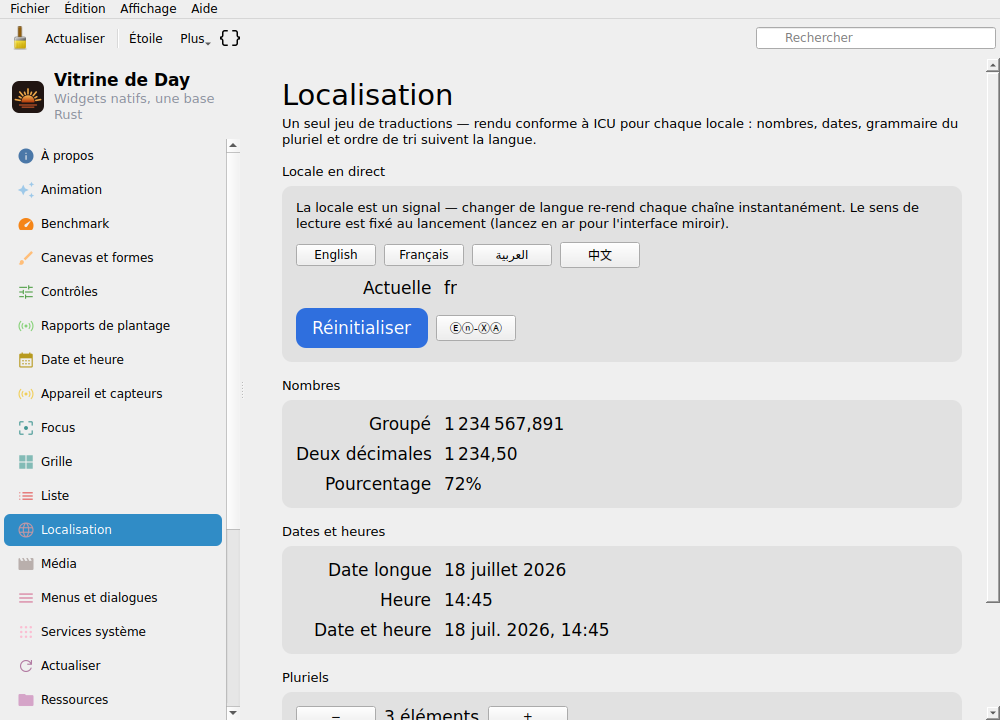Click the Benchmark gauge icon
The height and width of the screenshot is (720, 1000).
pyautogui.click(x=26, y=224)
